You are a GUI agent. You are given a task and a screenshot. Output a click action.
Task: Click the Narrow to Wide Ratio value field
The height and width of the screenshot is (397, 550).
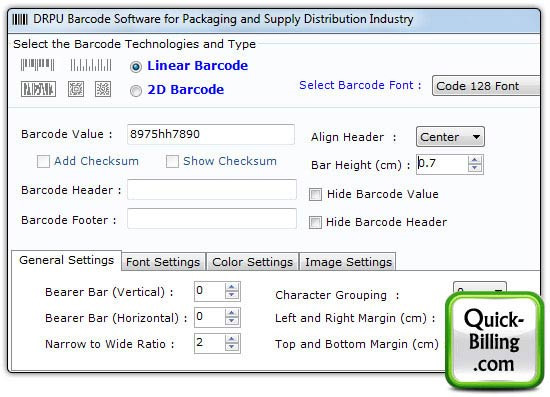coord(210,343)
